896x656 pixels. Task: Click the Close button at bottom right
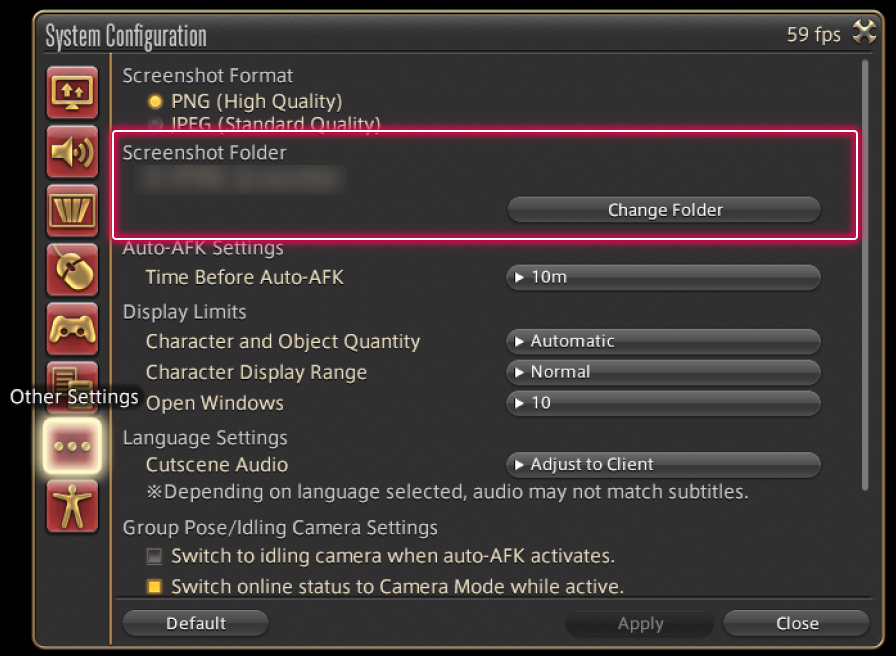pos(796,624)
